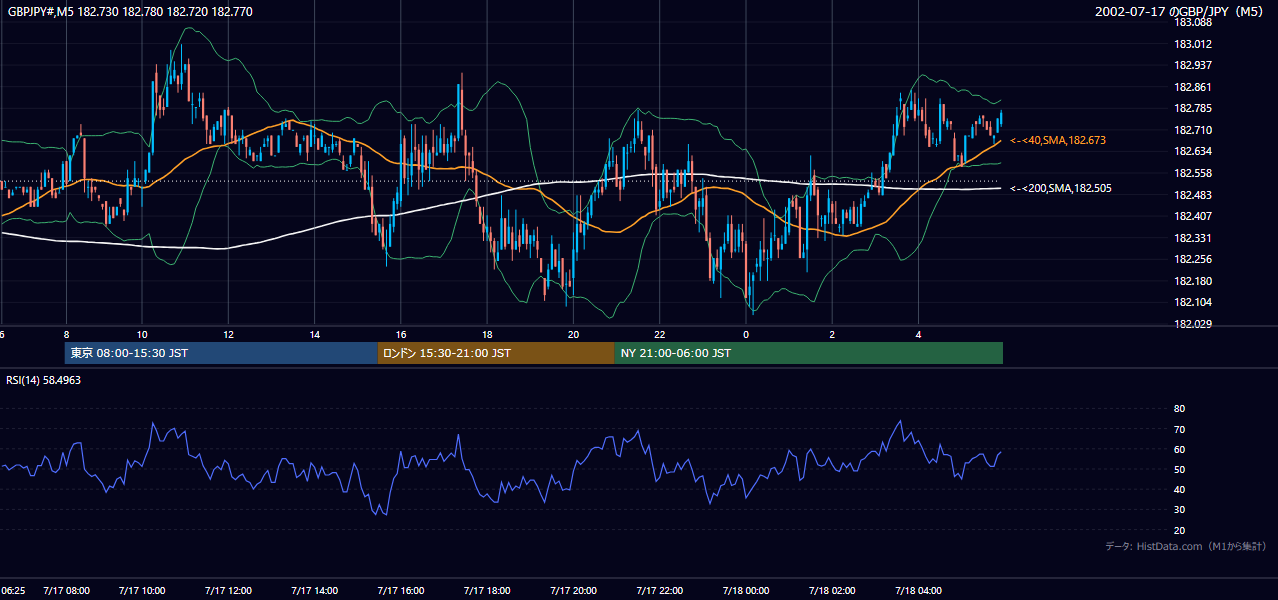Click hour tick 0 below price chart
This screenshot has height=600, width=1278.
tap(746, 334)
